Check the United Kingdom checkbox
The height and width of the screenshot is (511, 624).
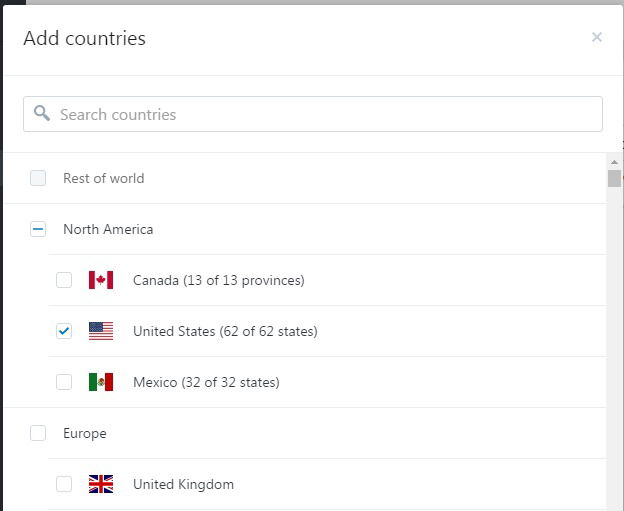[64, 484]
